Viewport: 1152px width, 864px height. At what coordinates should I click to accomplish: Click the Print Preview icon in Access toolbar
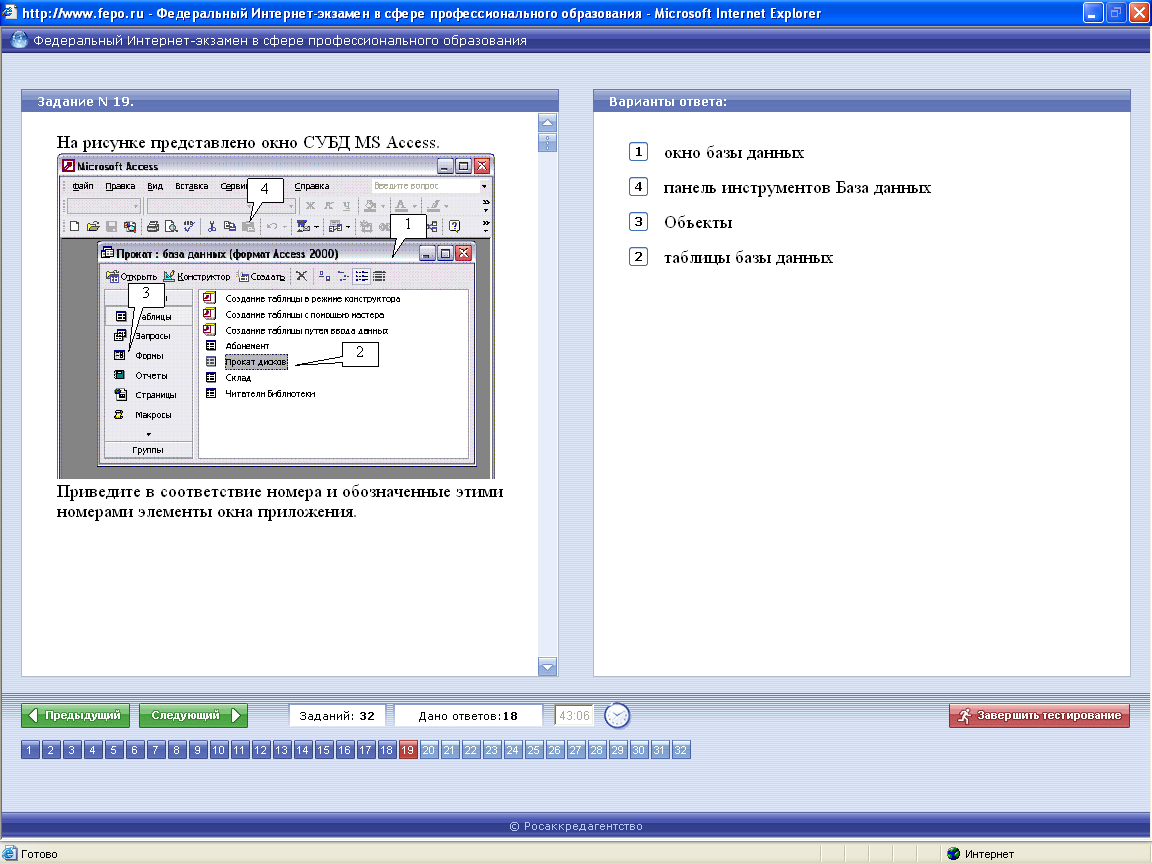coord(171,226)
